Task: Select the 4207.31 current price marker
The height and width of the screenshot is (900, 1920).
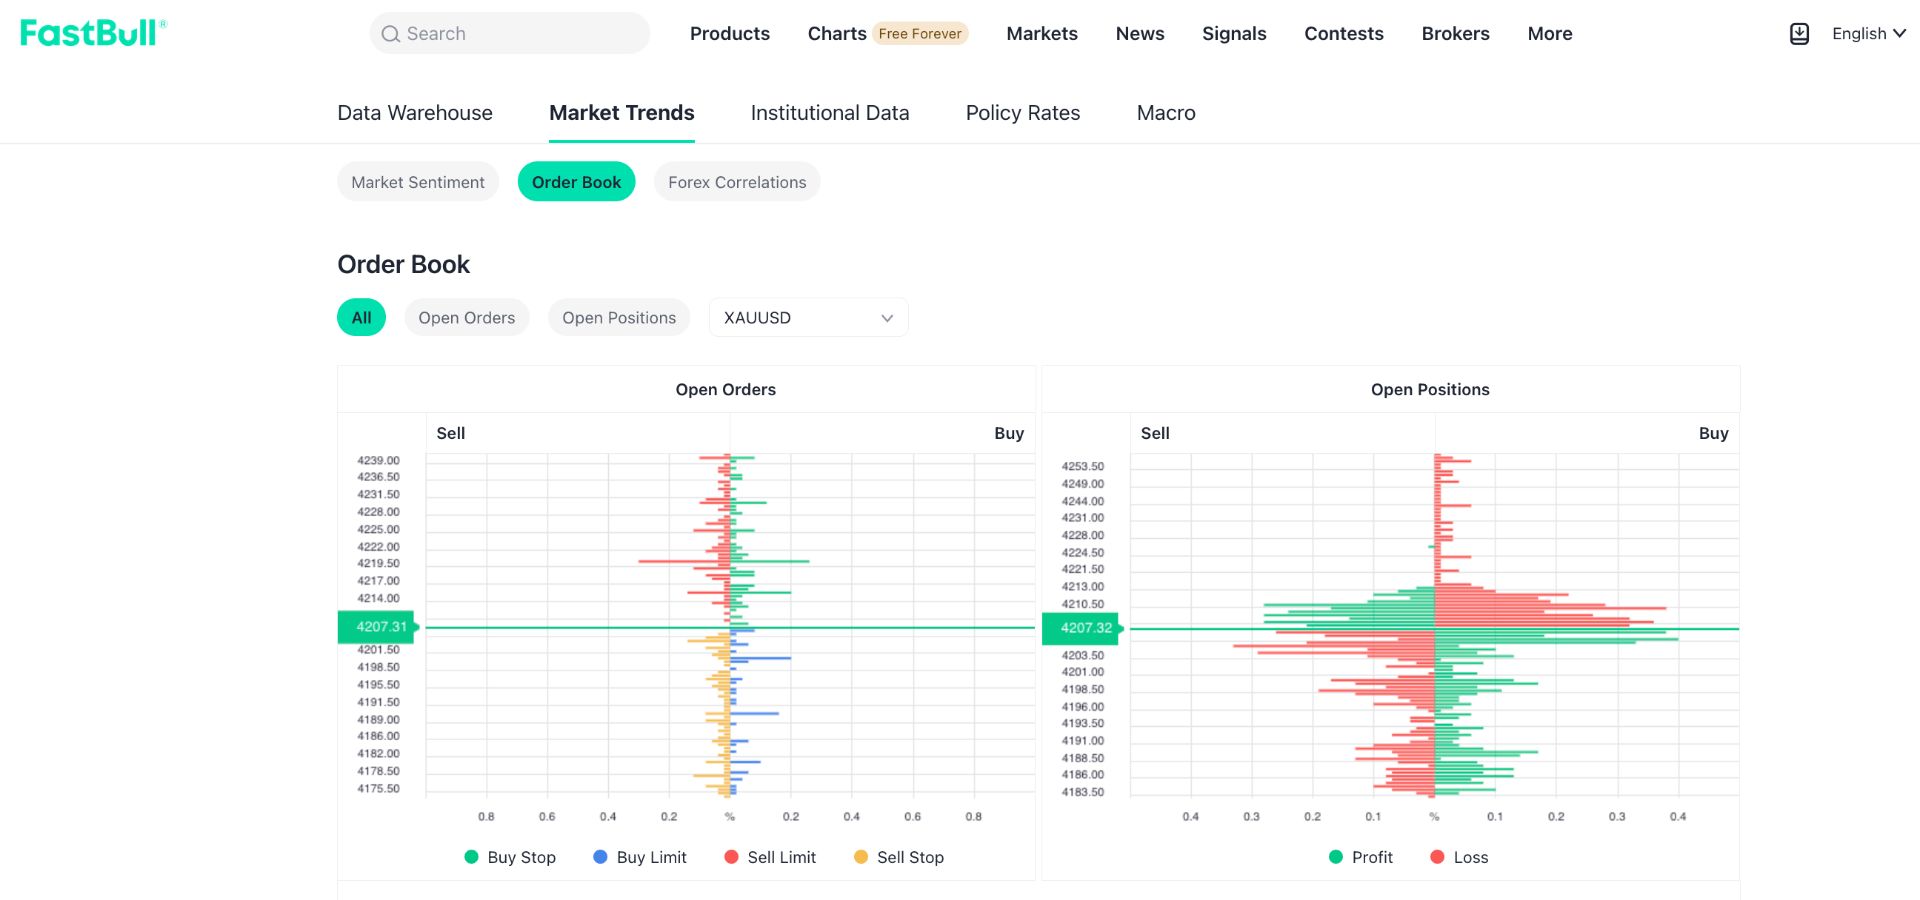Action: click(x=378, y=627)
